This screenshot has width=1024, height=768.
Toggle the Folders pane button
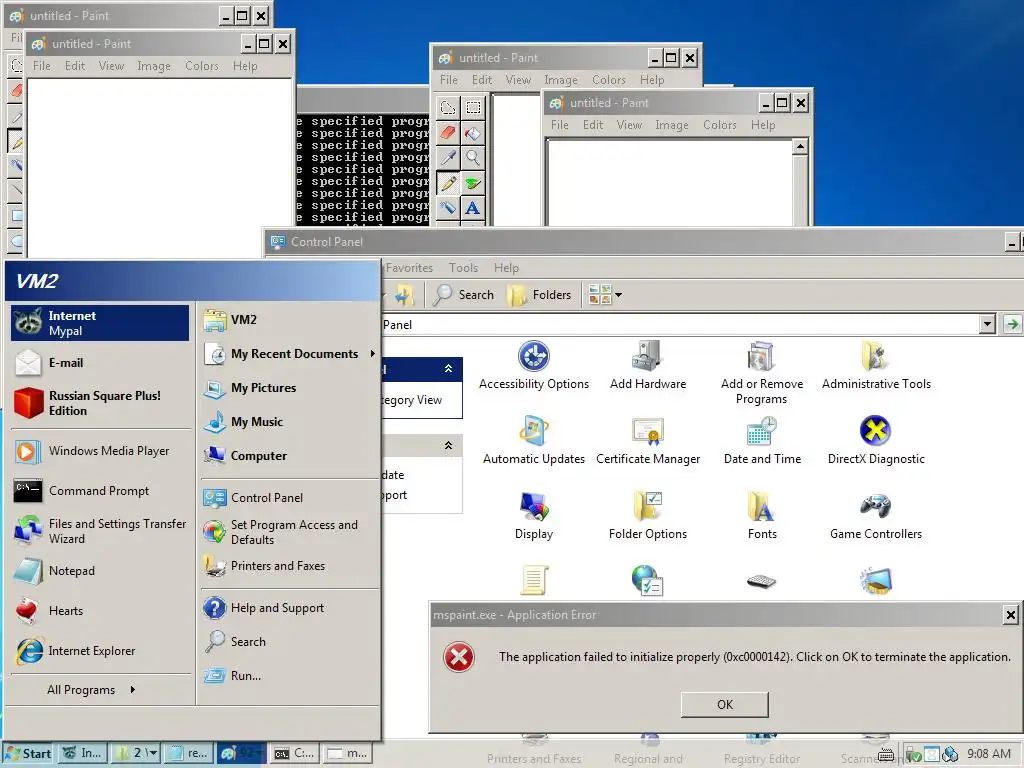click(x=539, y=295)
